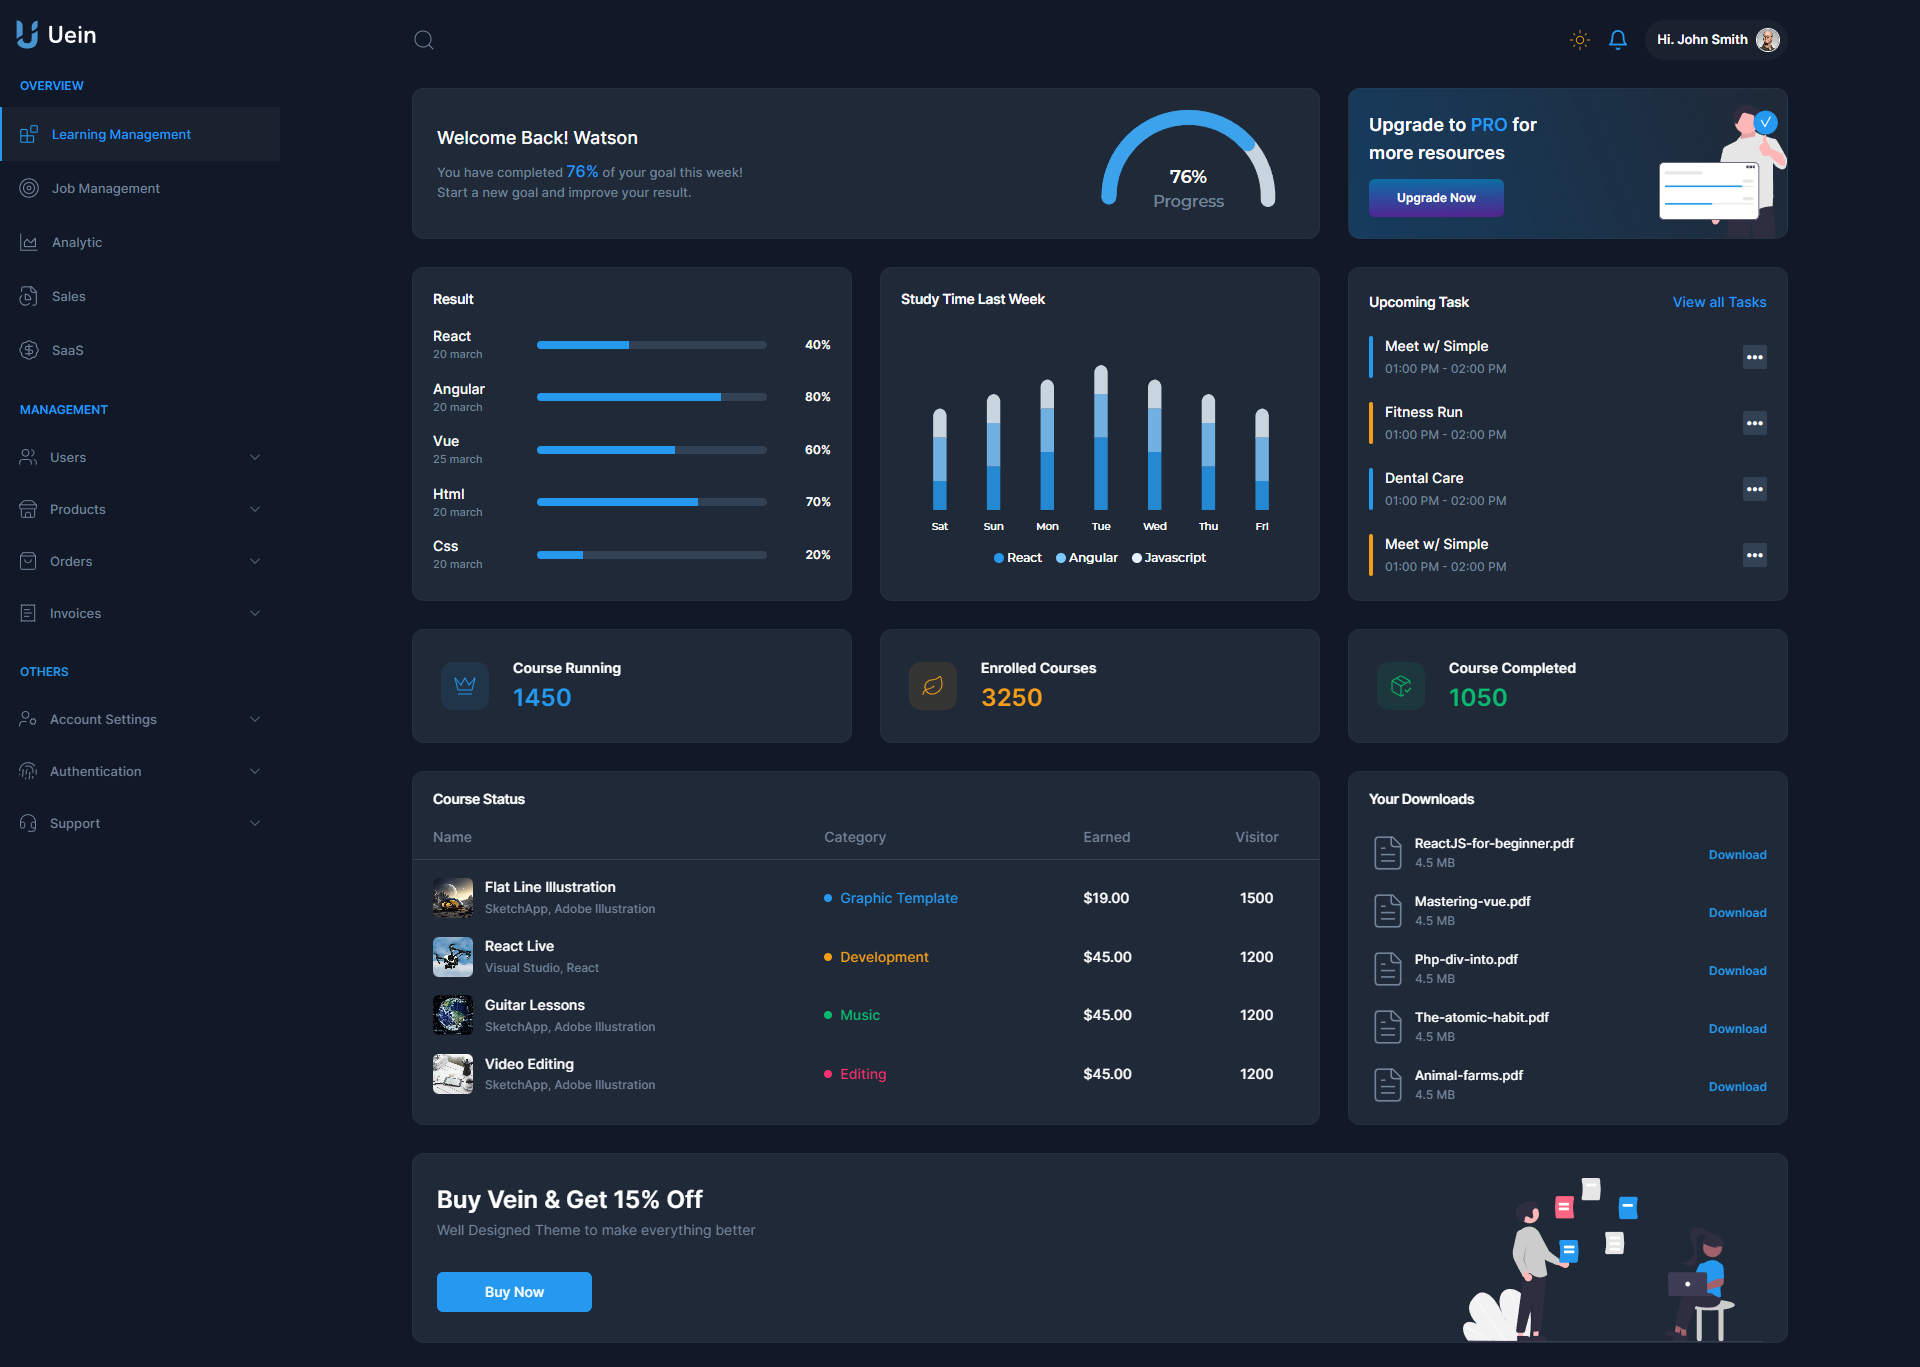The height and width of the screenshot is (1367, 1920).
Task: Open the Invoices menu item
Action: pos(75,613)
